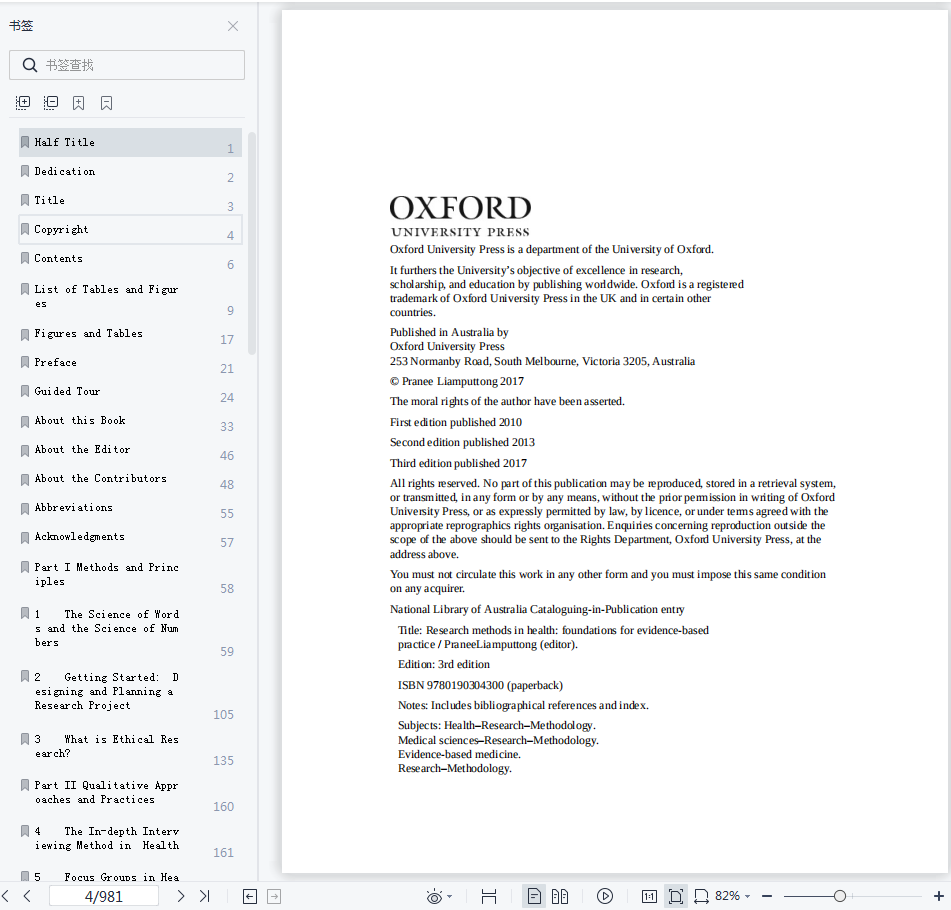Image resolution: width=951 pixels, height=910 pixels.
Task: Open chapter 1 Science of Words bookmark
Action: click(130, 630)
